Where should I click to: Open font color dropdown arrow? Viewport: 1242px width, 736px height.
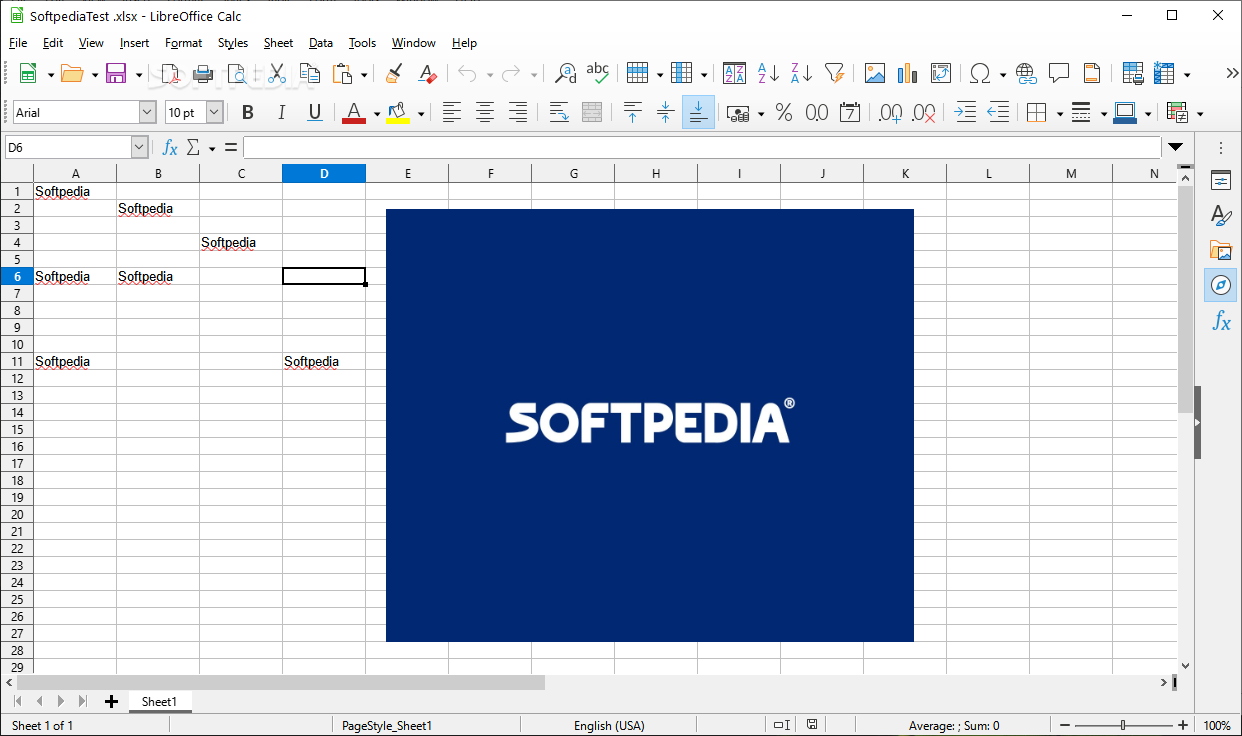click(x=376, y=114)
